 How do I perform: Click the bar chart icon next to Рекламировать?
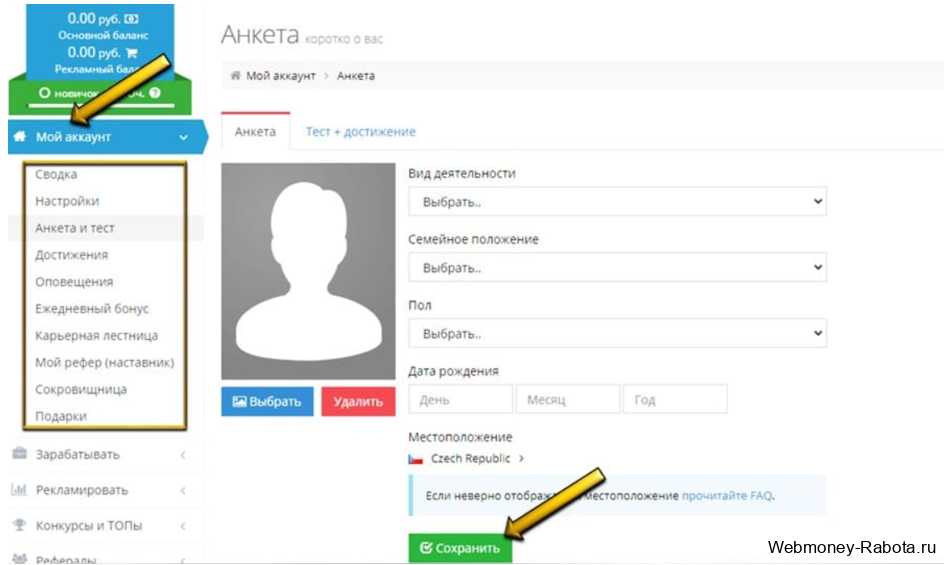click(x=19, y=490)
